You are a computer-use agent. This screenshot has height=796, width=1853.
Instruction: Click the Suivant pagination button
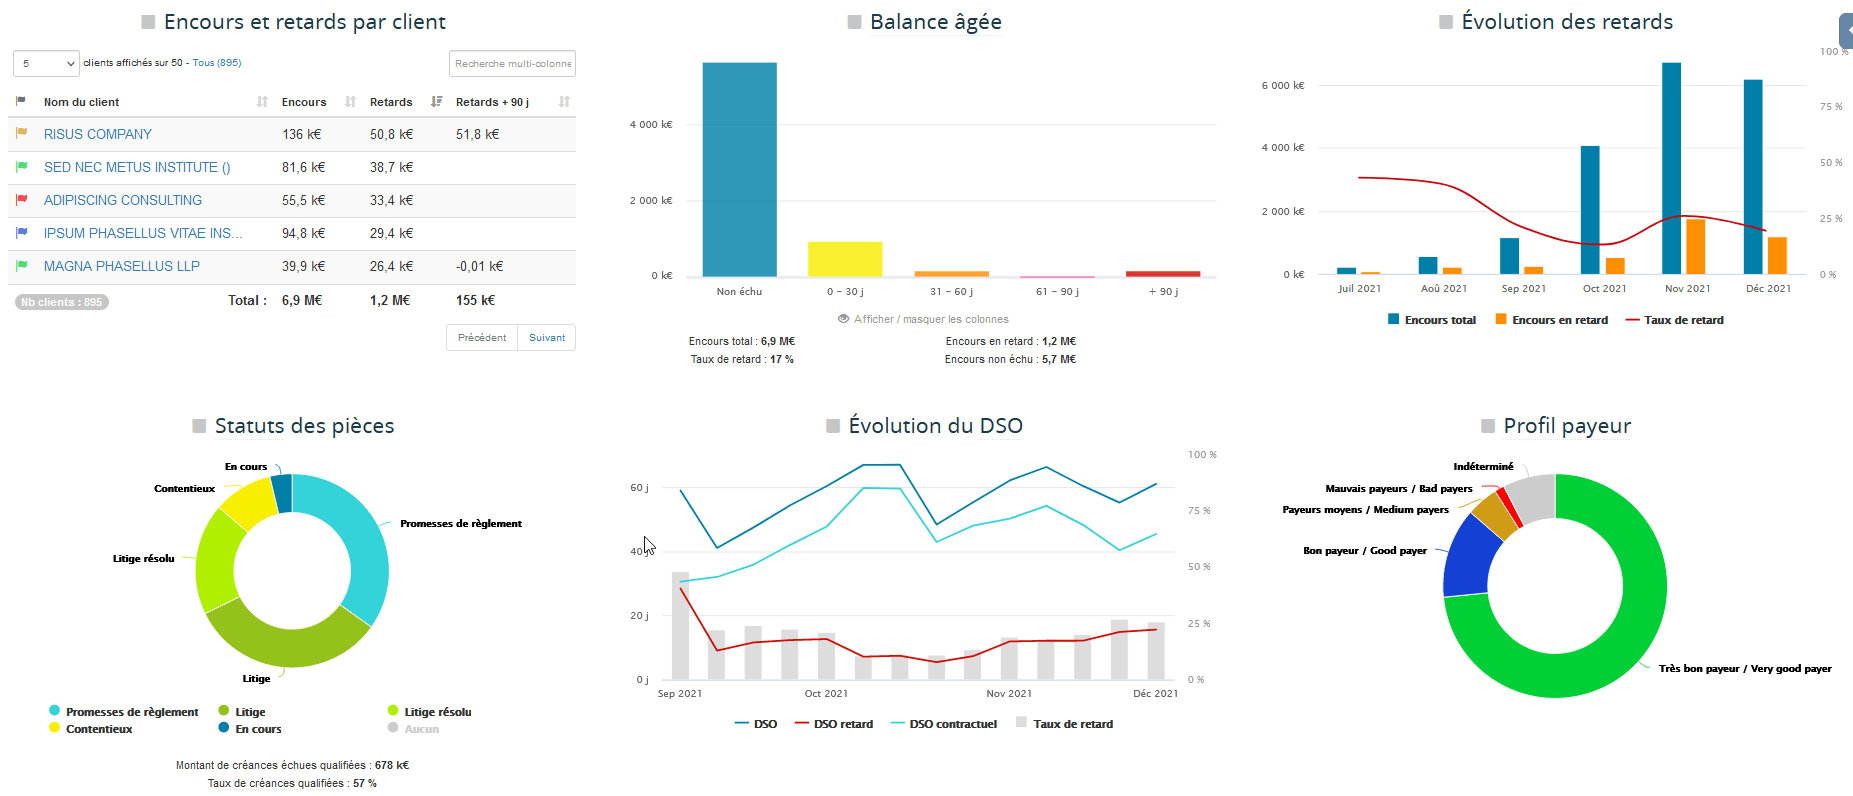(x=546, y=338)
